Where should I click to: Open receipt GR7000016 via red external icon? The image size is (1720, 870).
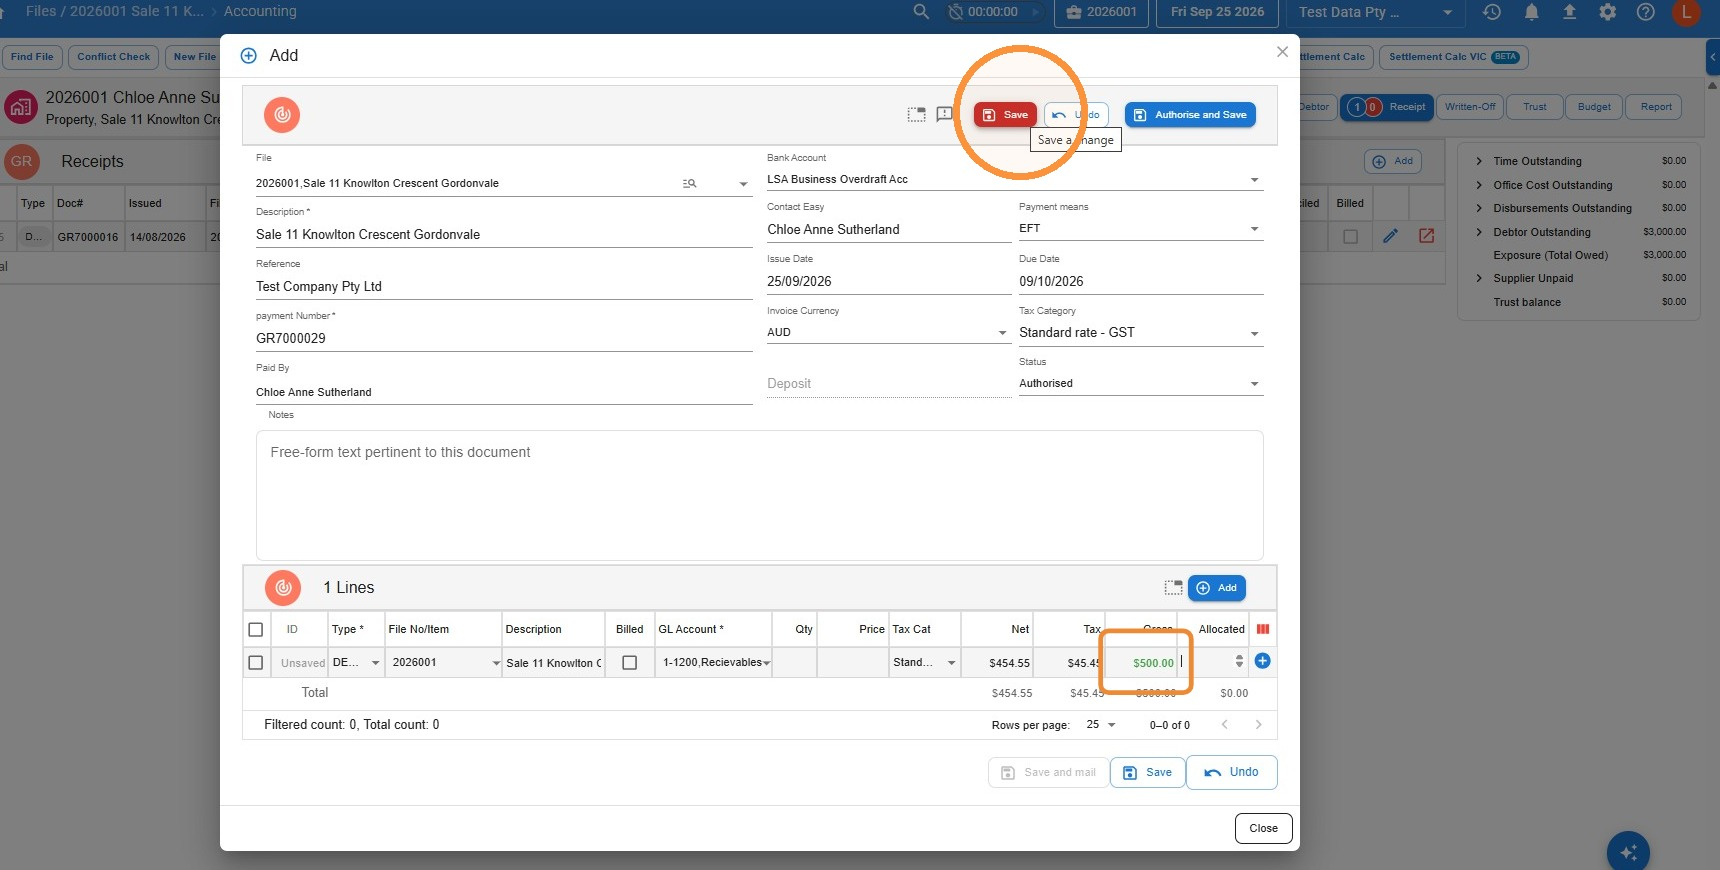point(1427,236)
